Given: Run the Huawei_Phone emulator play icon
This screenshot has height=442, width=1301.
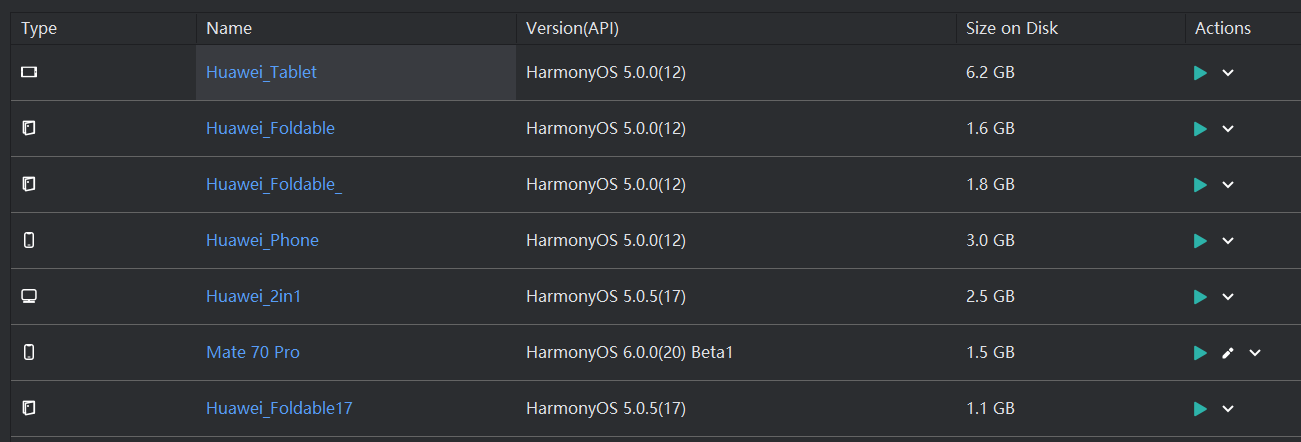Looking at the screenshot, I should coord(1200,241).
